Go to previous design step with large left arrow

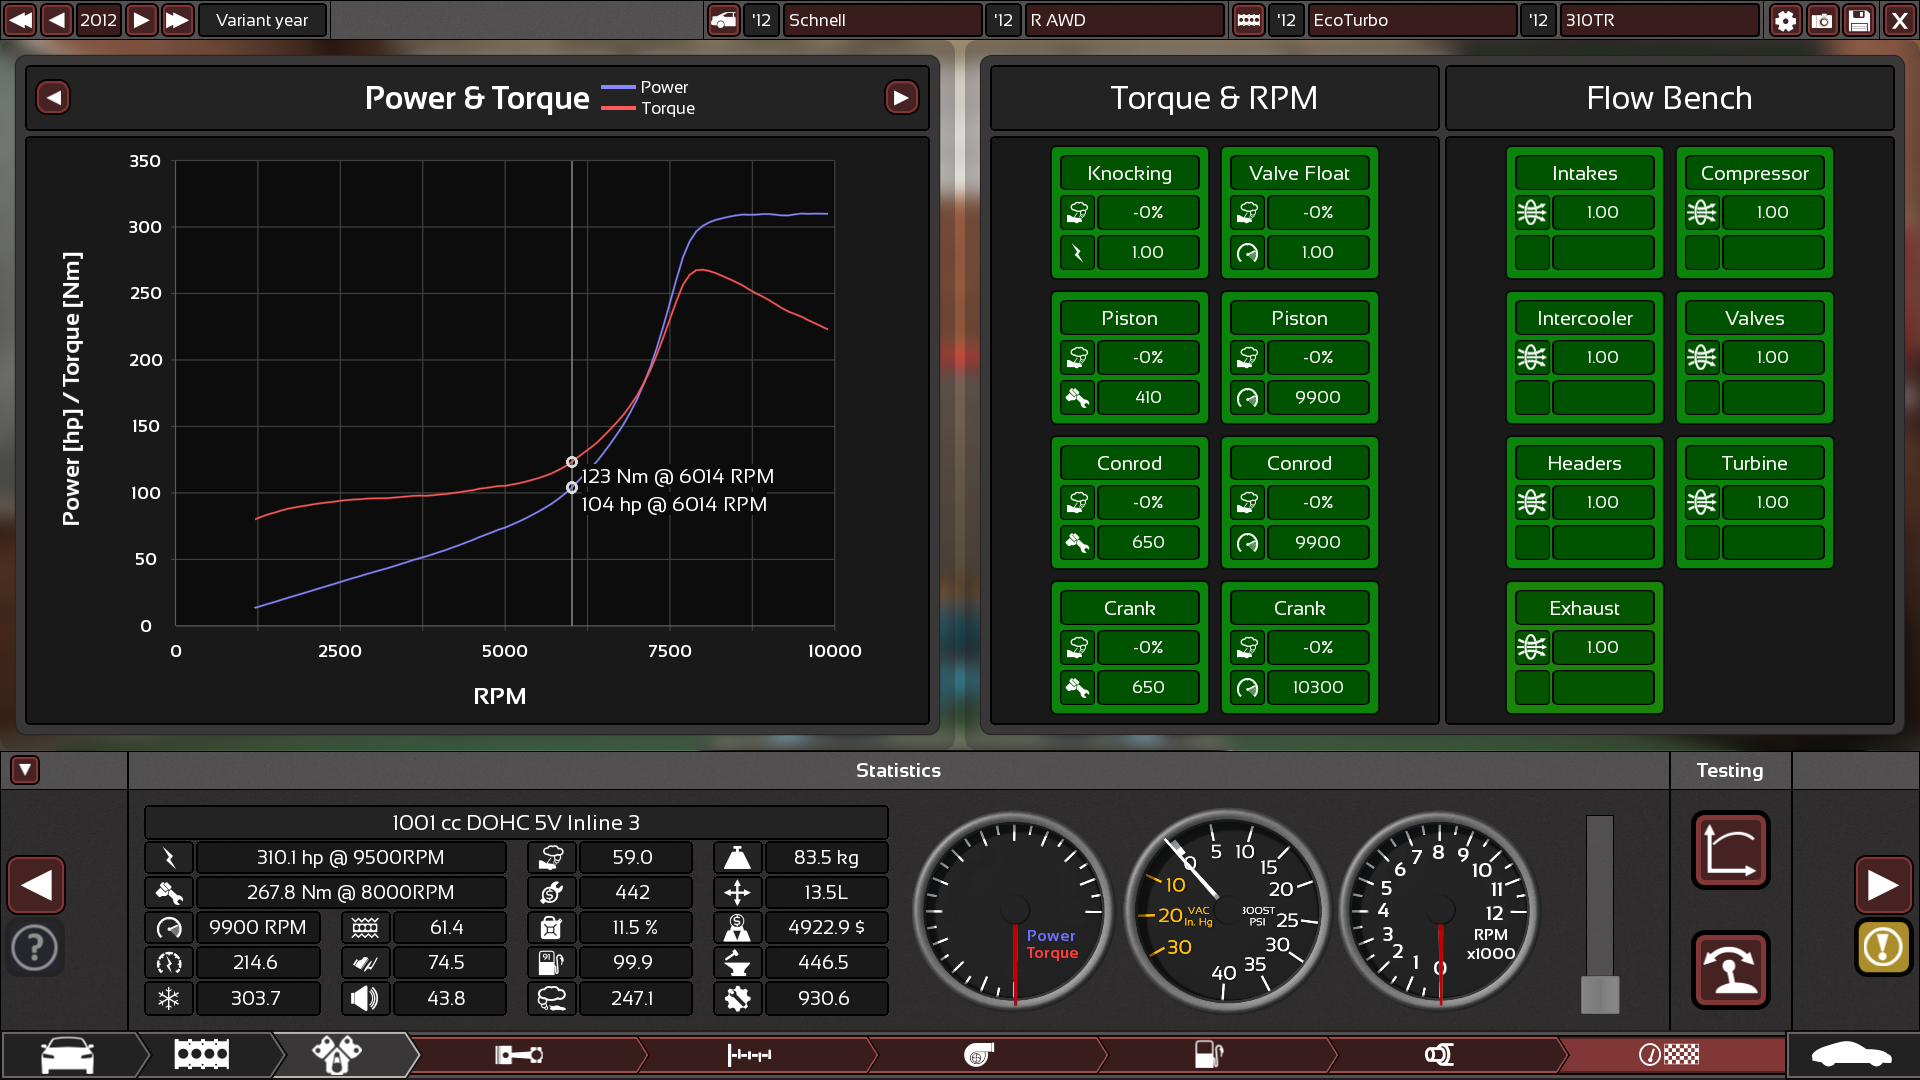click(x=37, y=885)
